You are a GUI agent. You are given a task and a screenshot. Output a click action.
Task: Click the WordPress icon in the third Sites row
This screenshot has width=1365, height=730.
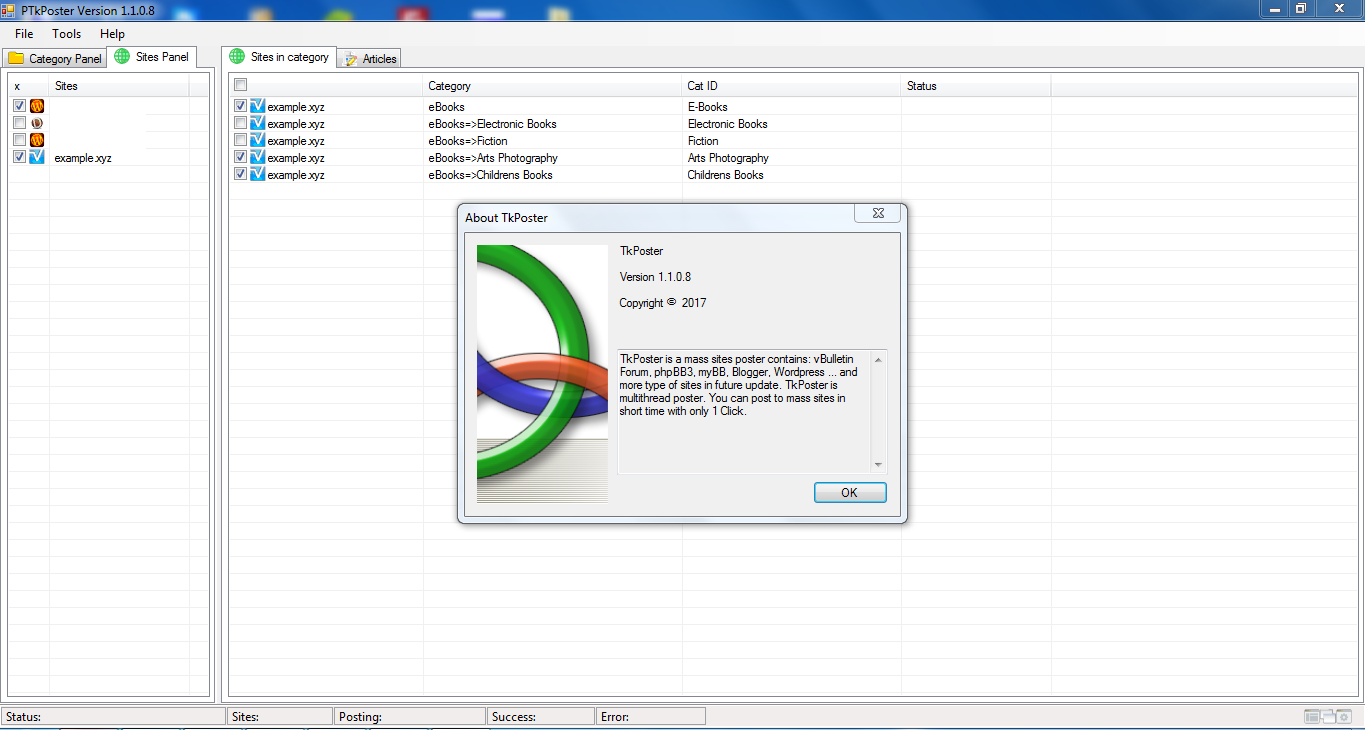click(x=37, y=140)
